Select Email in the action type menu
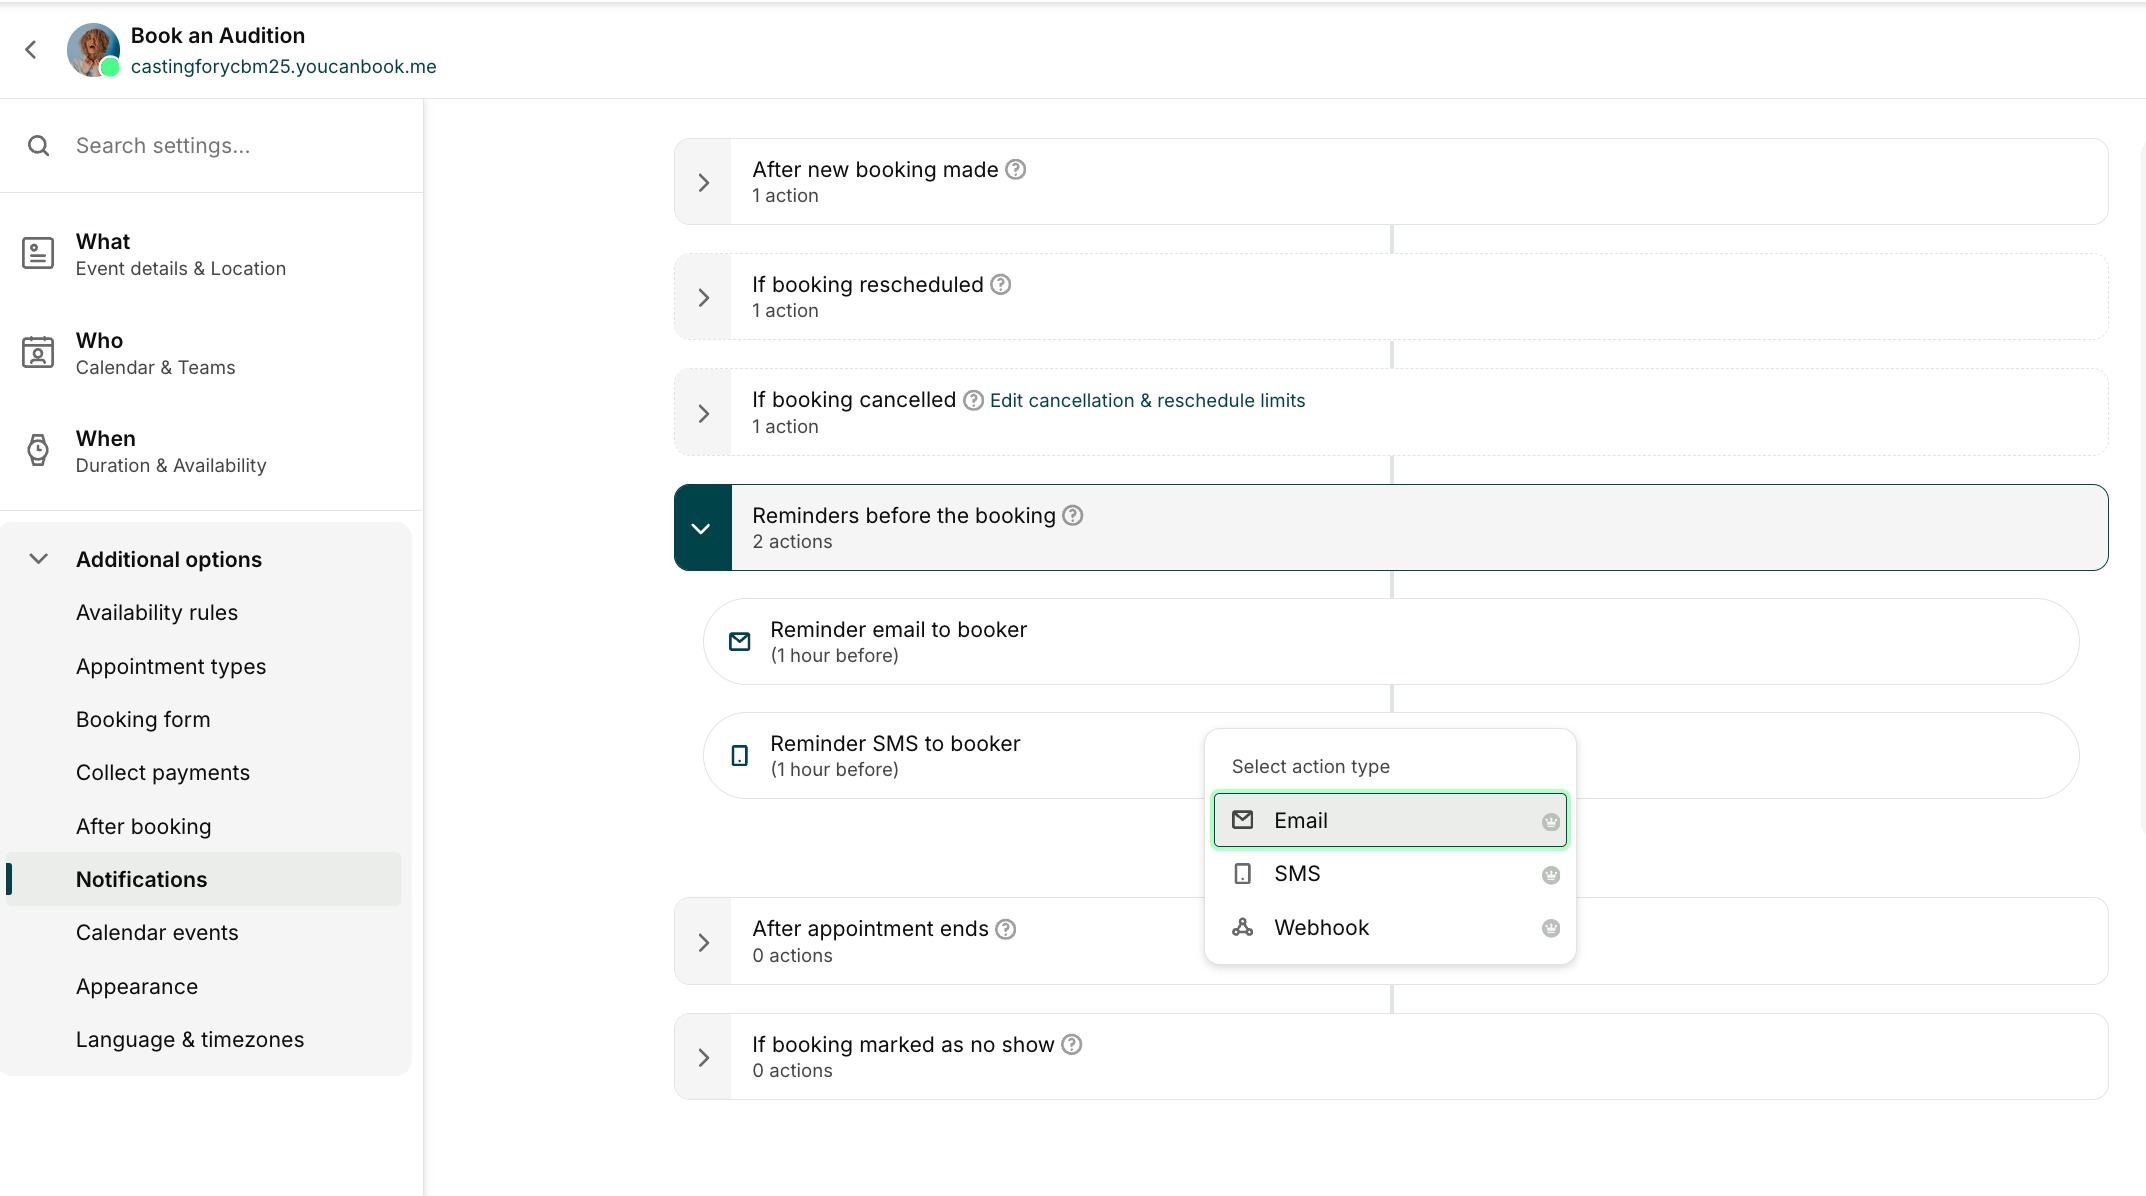This screenshot has width=2146, height=1196. point(1390,820)
